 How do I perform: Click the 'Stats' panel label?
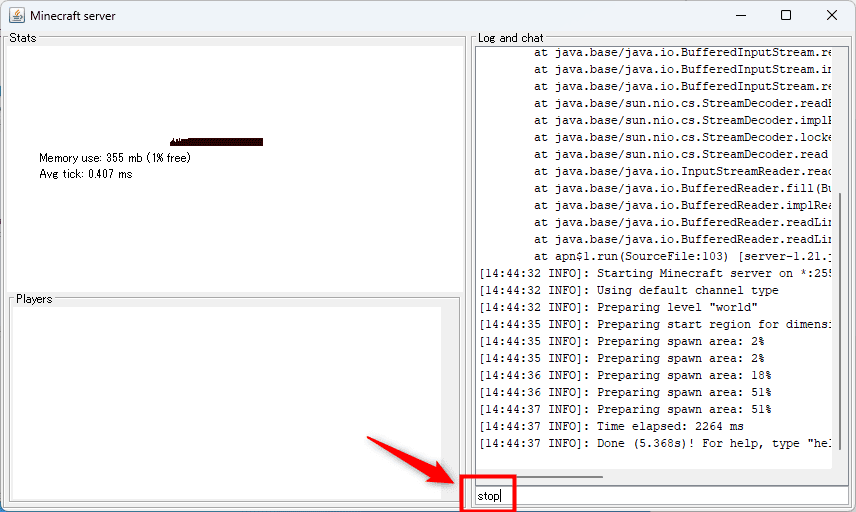23,38
